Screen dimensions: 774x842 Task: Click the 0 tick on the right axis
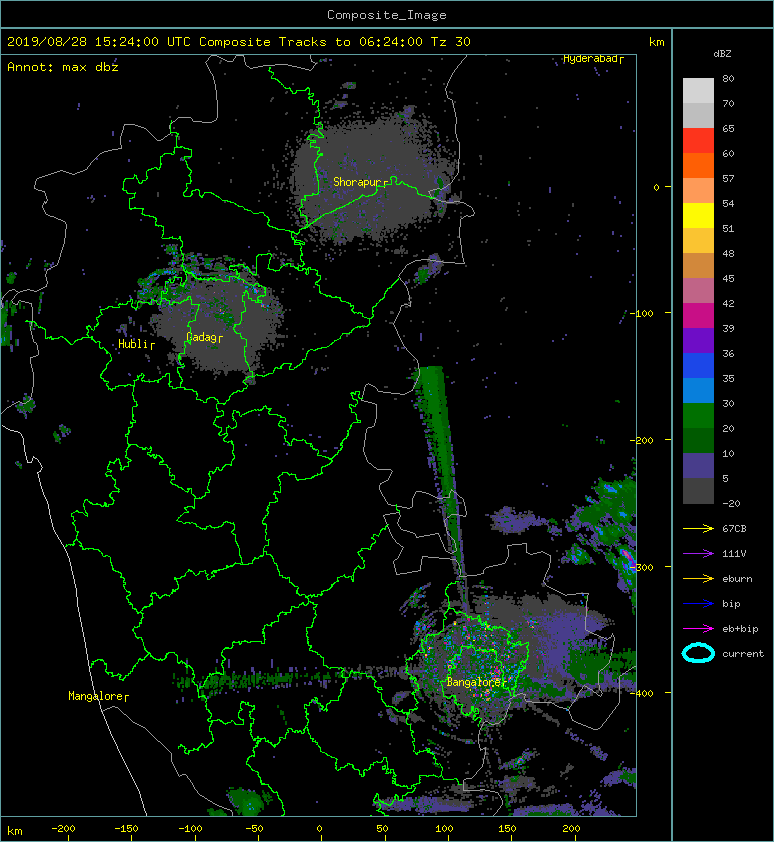point(656,187)
